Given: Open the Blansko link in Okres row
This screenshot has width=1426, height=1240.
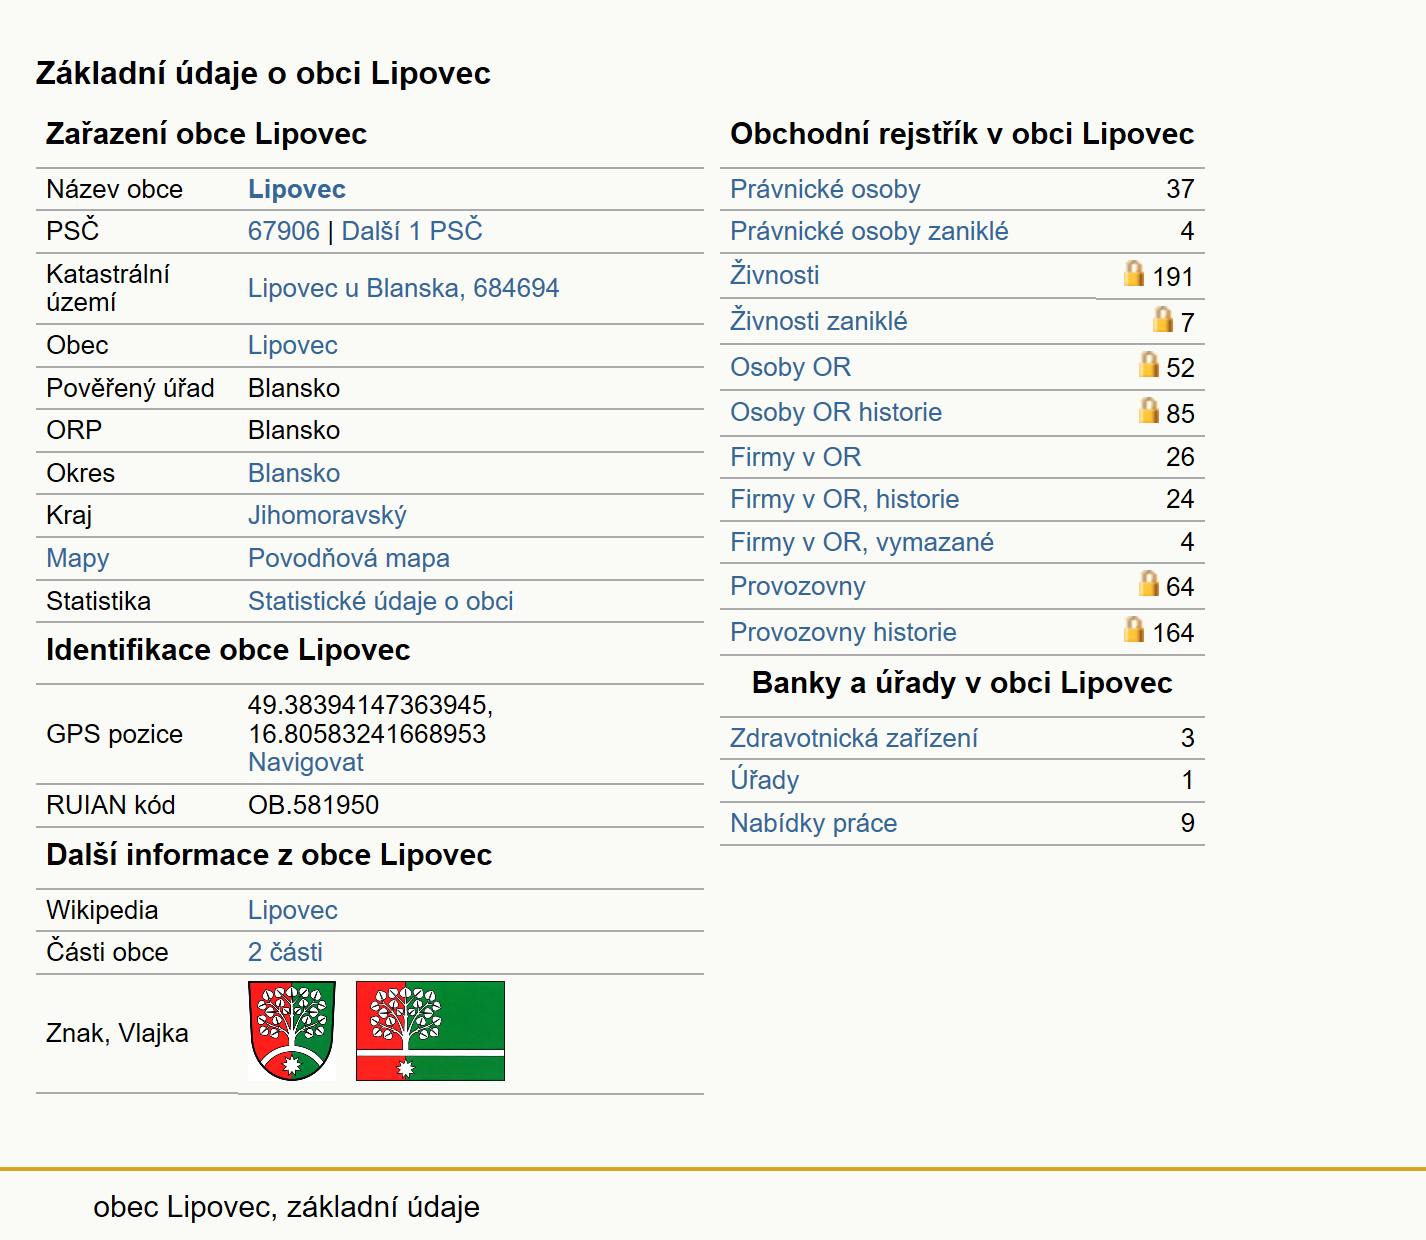Looking at the screenshot, I should 294,473.
